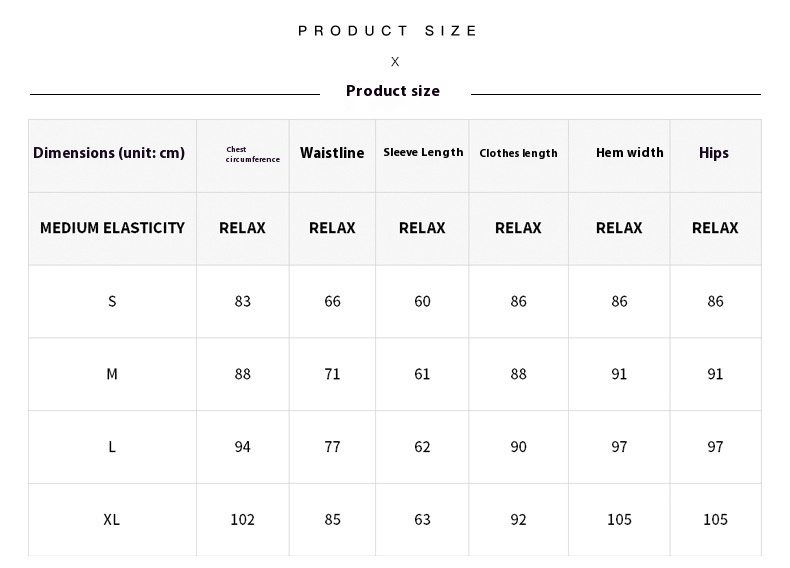
Task: Click the 'Waistline' column header
Action: [x=332, y=152]
